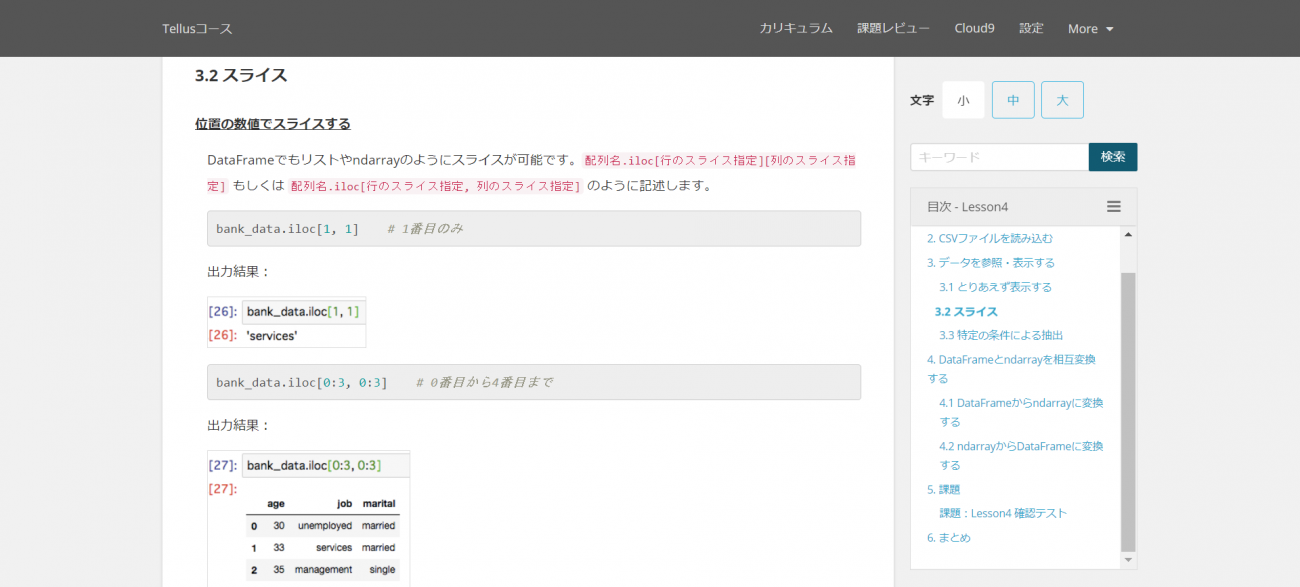The height and width of the screenshot is (587, 1300).
Task: Click the bank_data.iloc[0:3, 0:3] code block
Action: pyautogui.click(x=534, y=382)
